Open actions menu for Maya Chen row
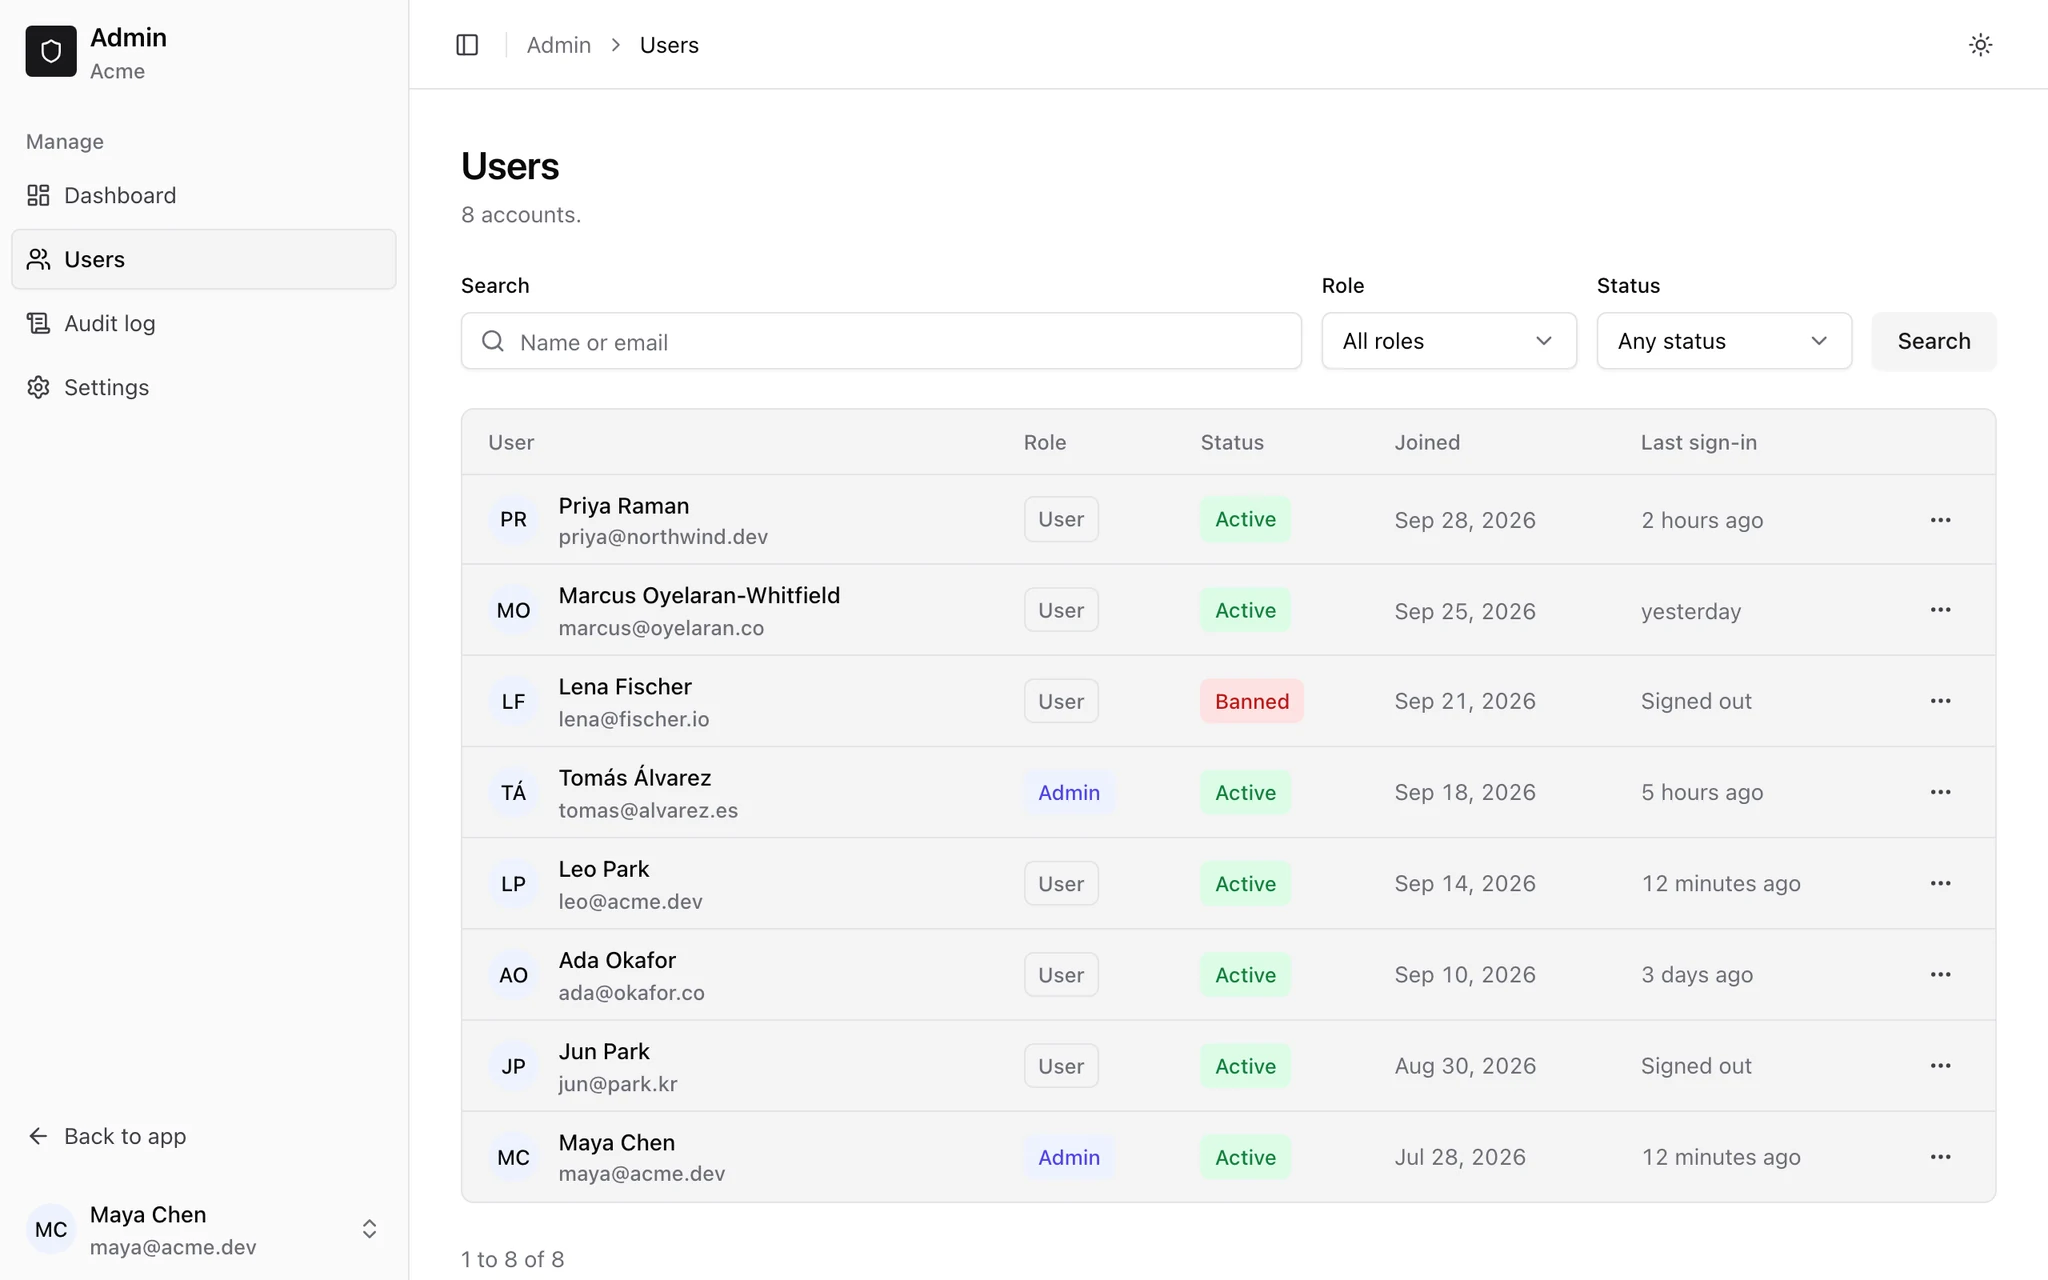2048x1280 pixels. tap(1940, 1157)
